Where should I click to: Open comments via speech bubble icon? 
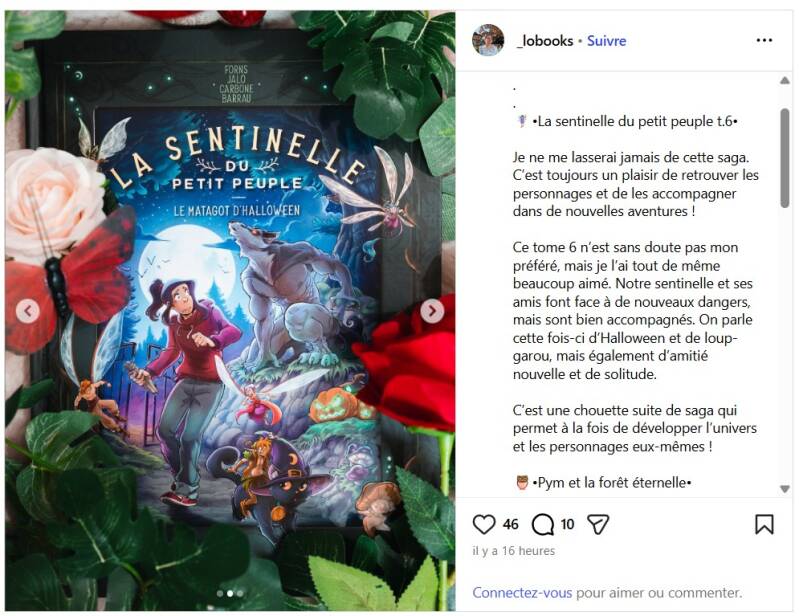[543, 524]
